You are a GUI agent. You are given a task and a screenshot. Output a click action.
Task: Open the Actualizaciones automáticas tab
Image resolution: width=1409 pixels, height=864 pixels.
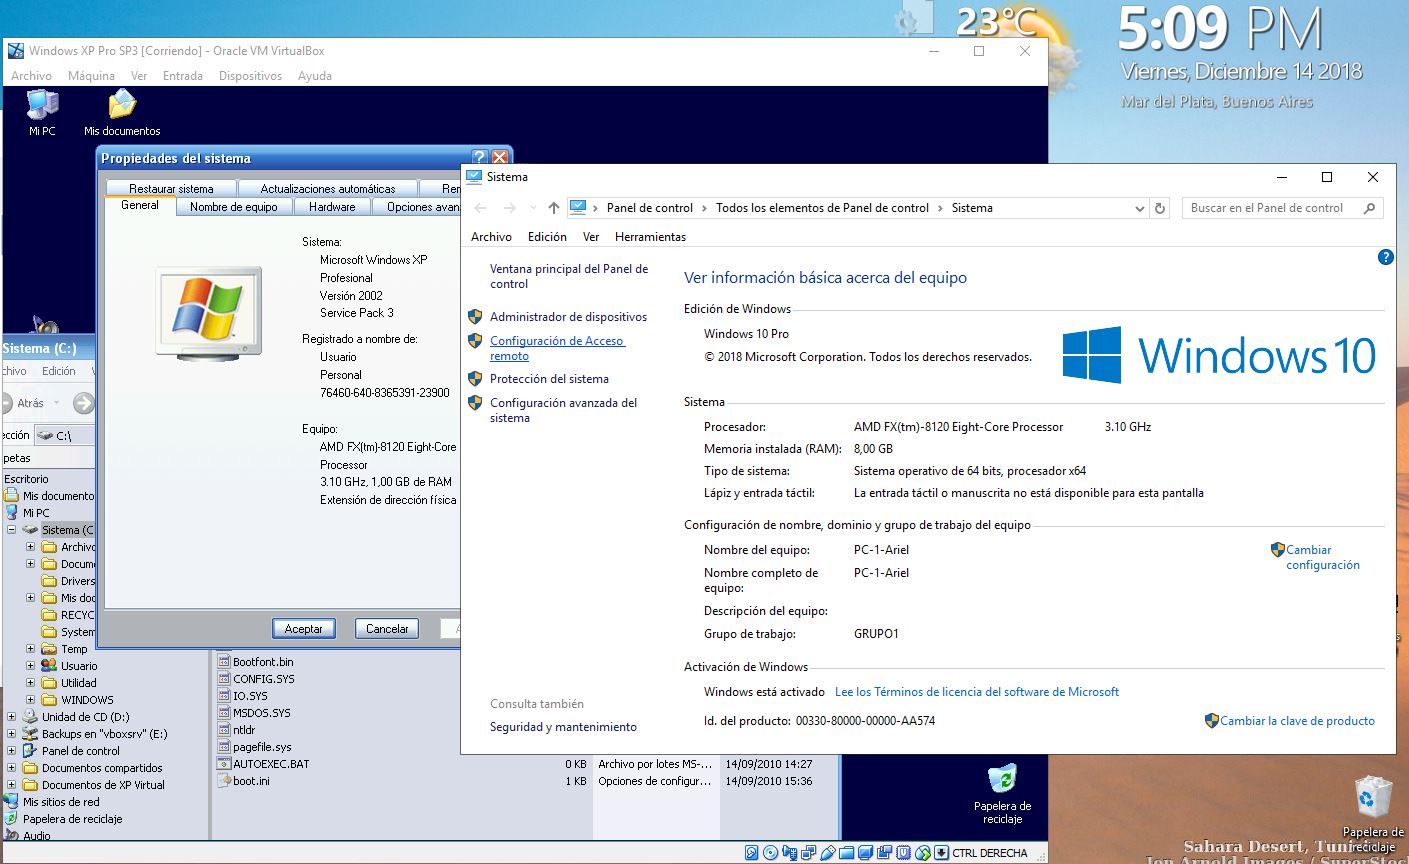[x=328, y=188]
